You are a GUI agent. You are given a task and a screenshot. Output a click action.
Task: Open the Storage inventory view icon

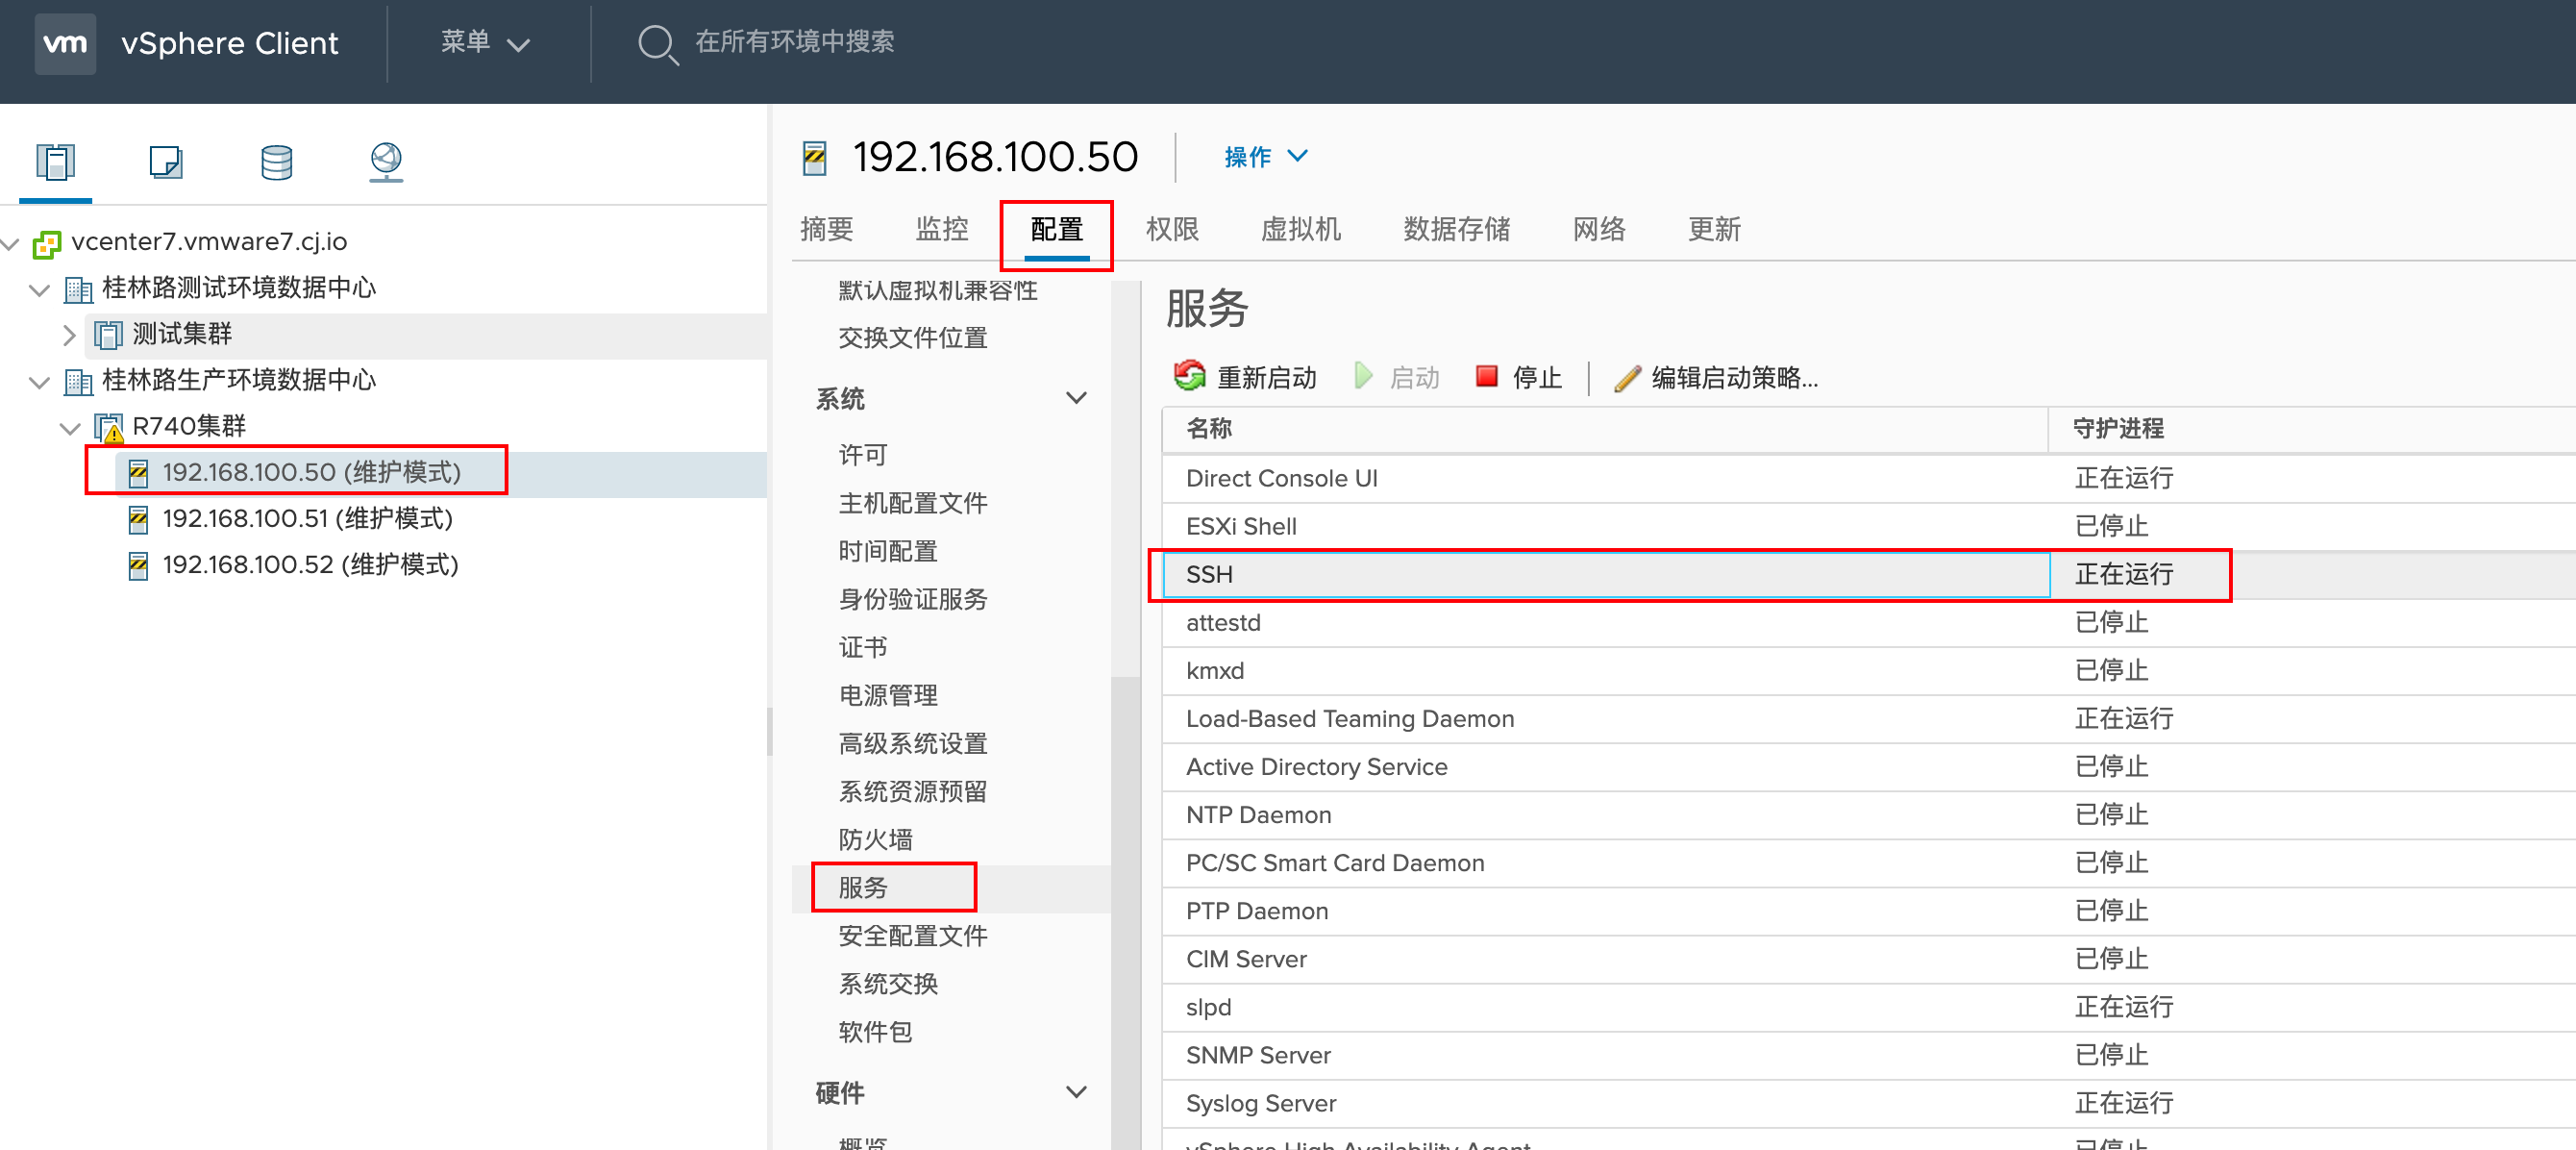(276, 161)
